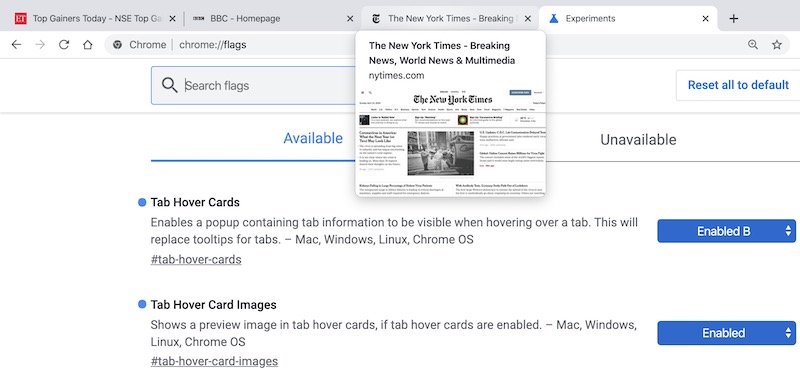Click the blue dot beside Tab Hover Card Images

(x=142, y=305)
